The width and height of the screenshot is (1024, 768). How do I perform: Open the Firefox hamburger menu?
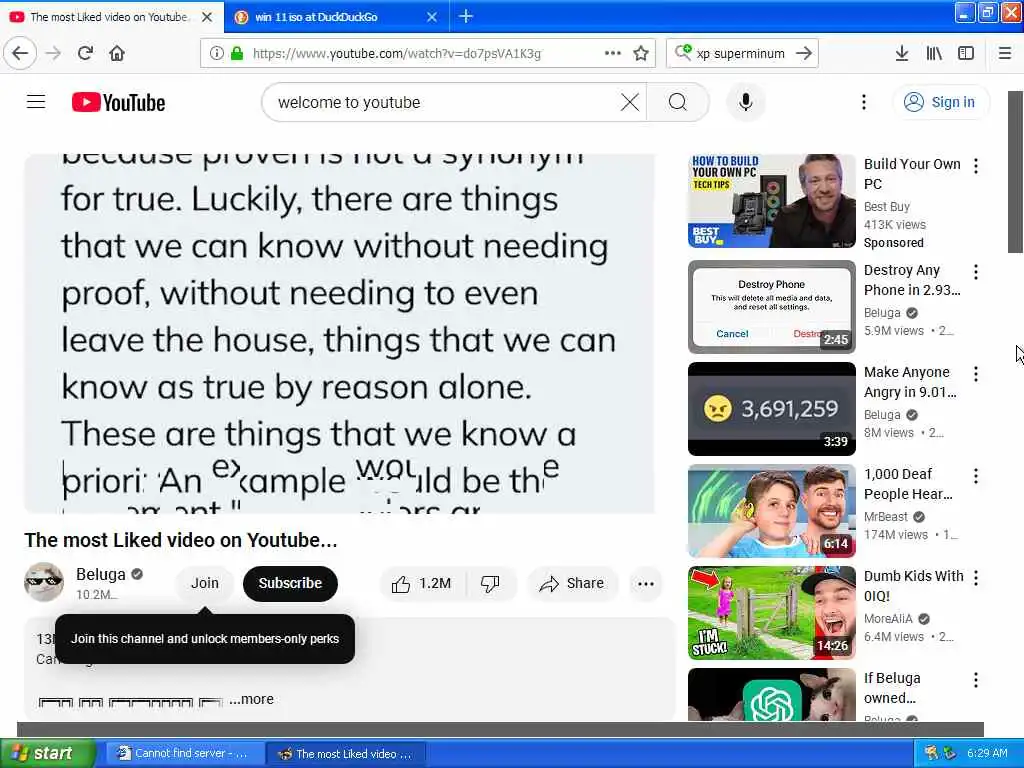click(x=1004, y=53)
